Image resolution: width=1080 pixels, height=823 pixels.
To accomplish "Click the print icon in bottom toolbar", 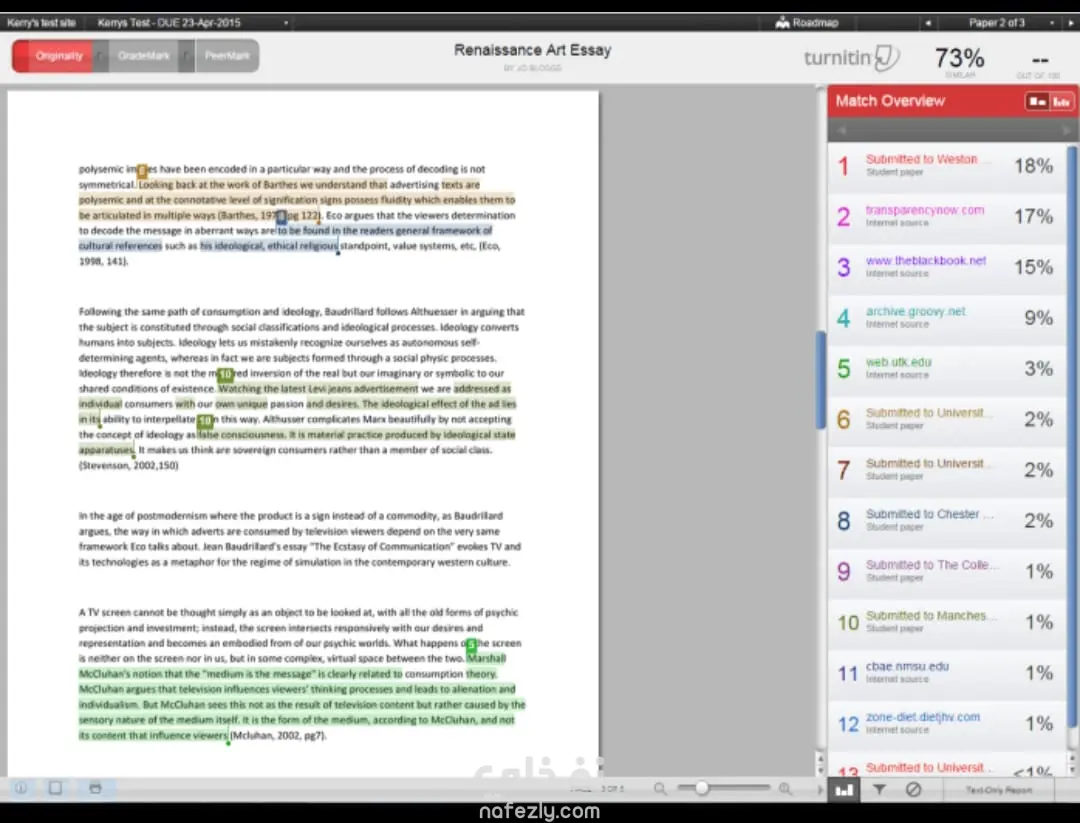I will [95, 788].
